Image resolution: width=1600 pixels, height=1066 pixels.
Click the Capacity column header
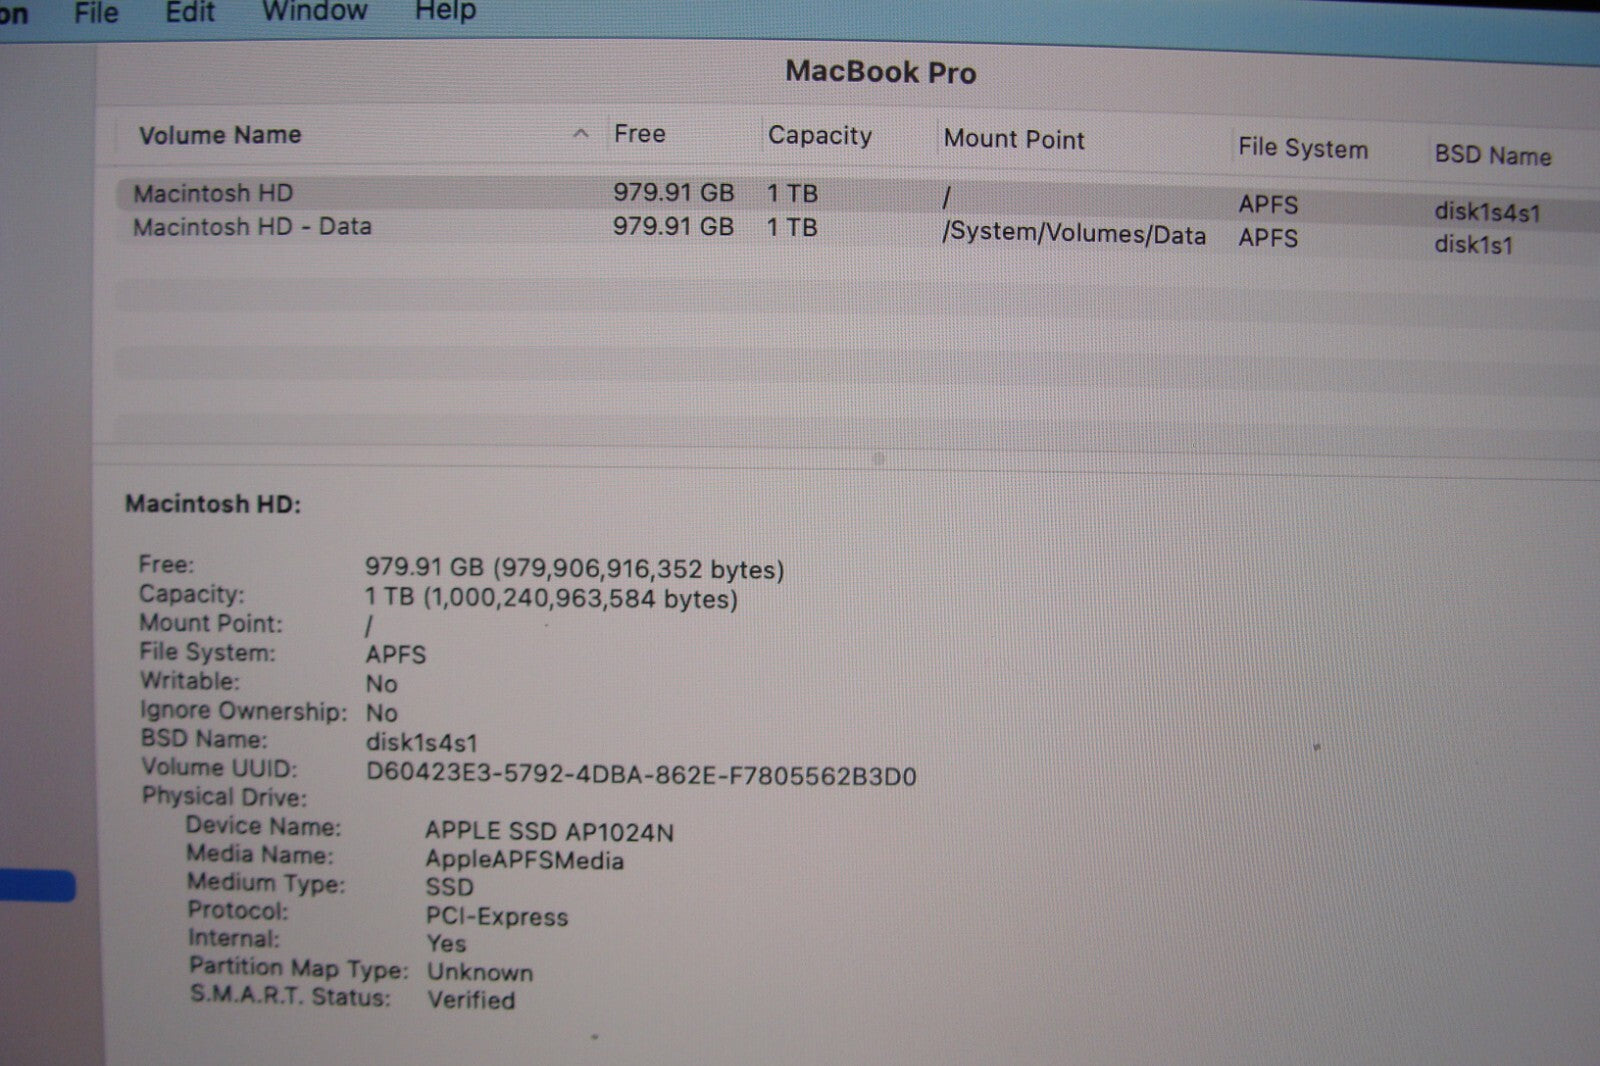(x=819, y=136)
